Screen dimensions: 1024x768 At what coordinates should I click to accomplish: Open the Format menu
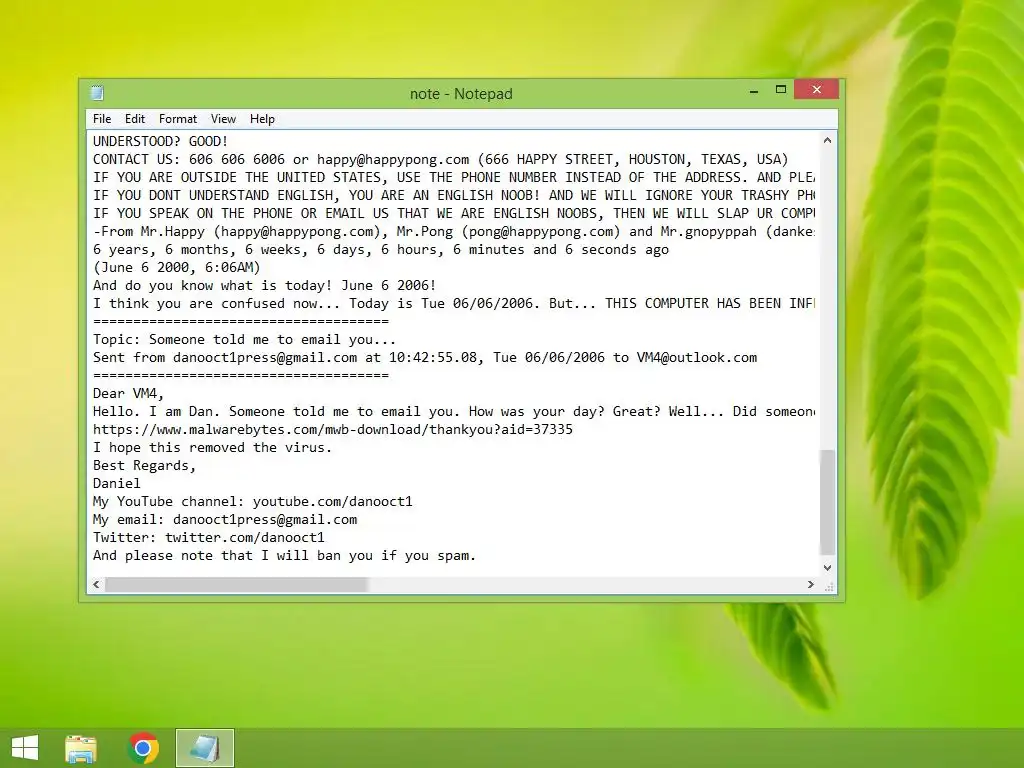click(x=178, y=119)
